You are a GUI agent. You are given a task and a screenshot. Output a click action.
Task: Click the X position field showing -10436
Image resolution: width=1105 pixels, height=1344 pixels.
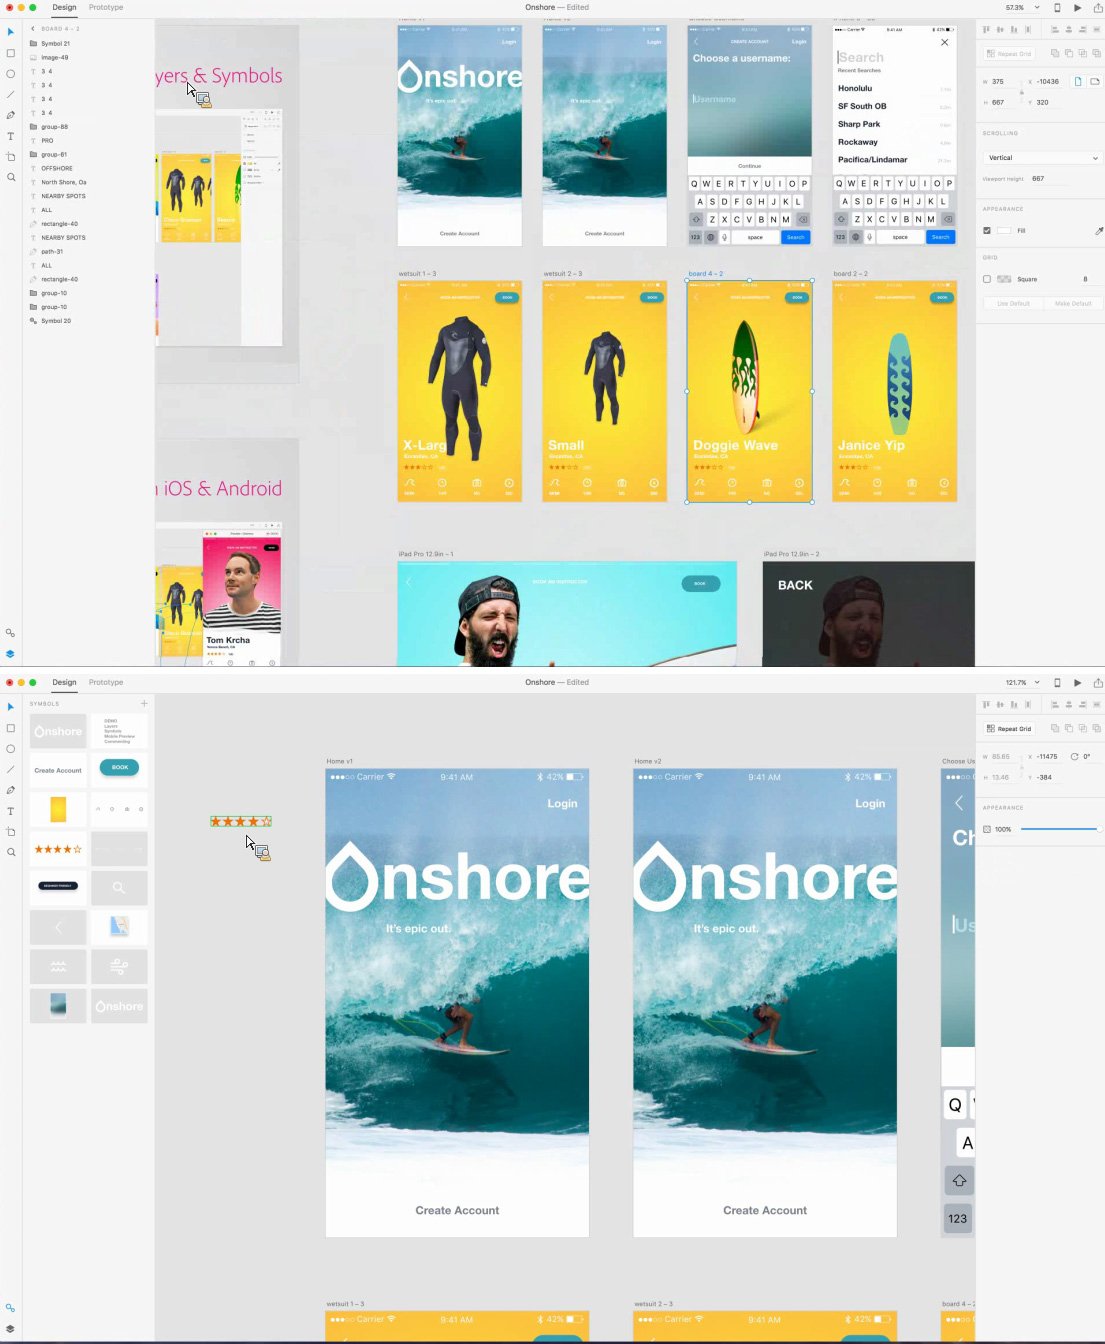tap(1049, 82)
